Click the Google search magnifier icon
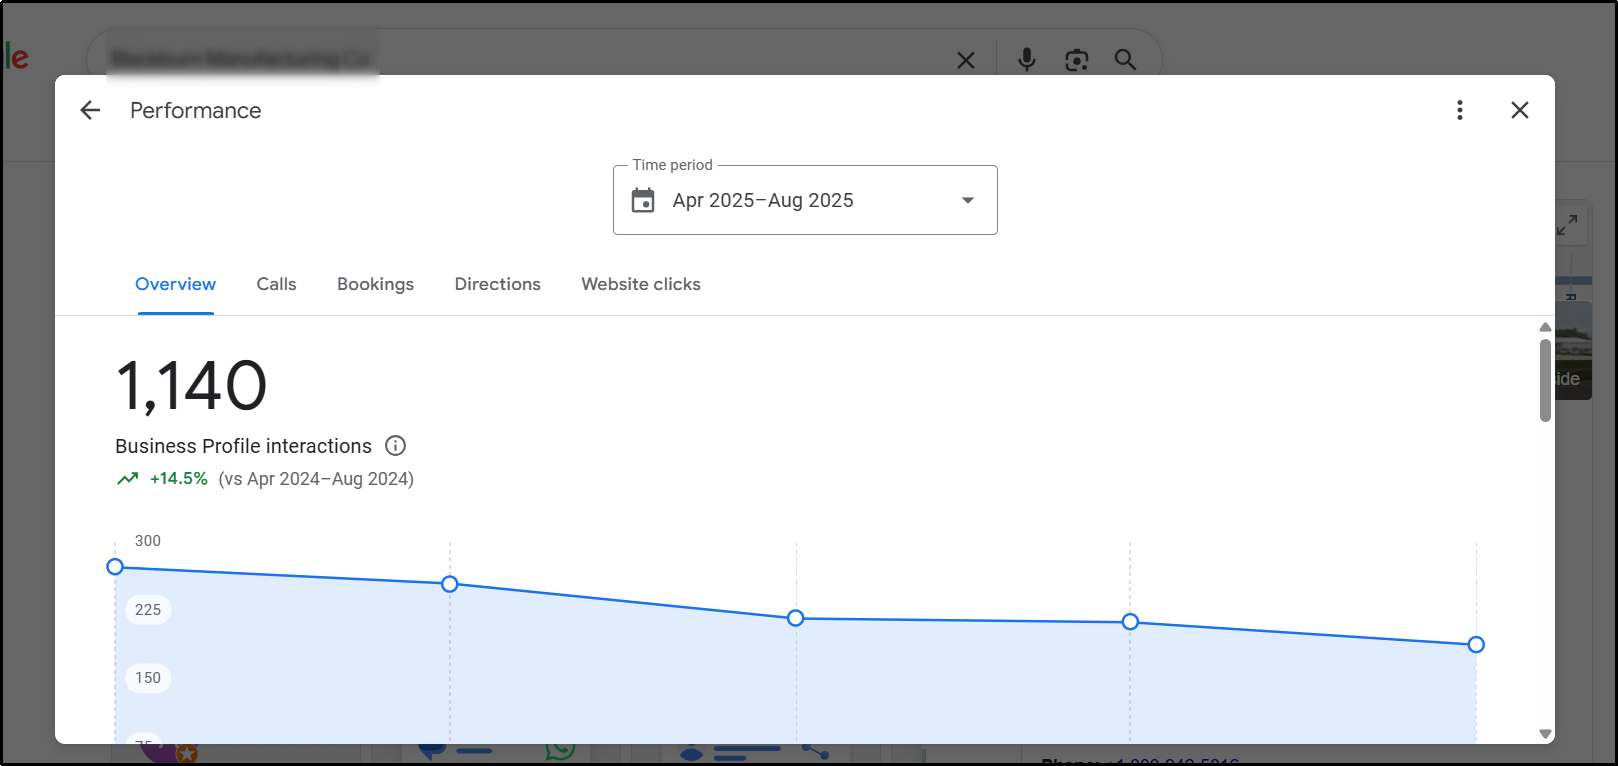 tap(1125, 60)
